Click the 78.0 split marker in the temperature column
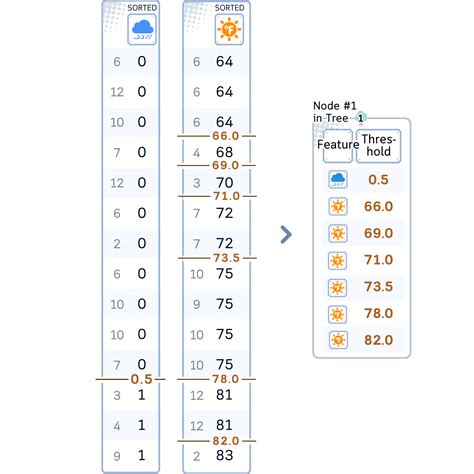The height and width of the screenshot is (474, 474). pyautogui.click(x=226, y=379)
